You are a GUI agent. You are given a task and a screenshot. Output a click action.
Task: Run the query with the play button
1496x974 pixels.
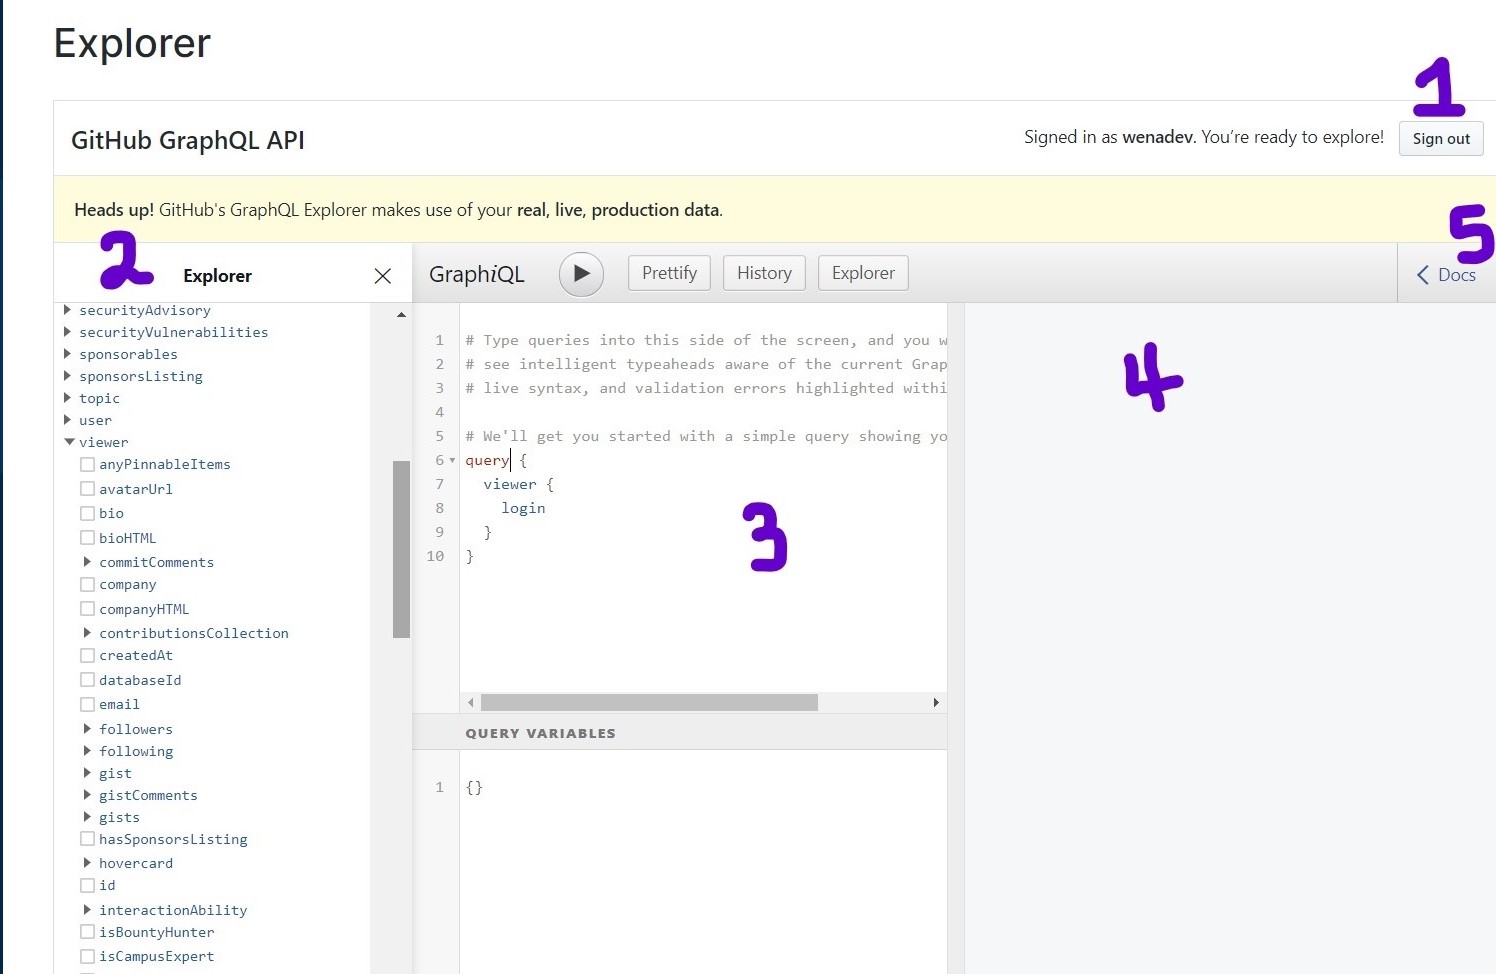click(x=581, y=274)
